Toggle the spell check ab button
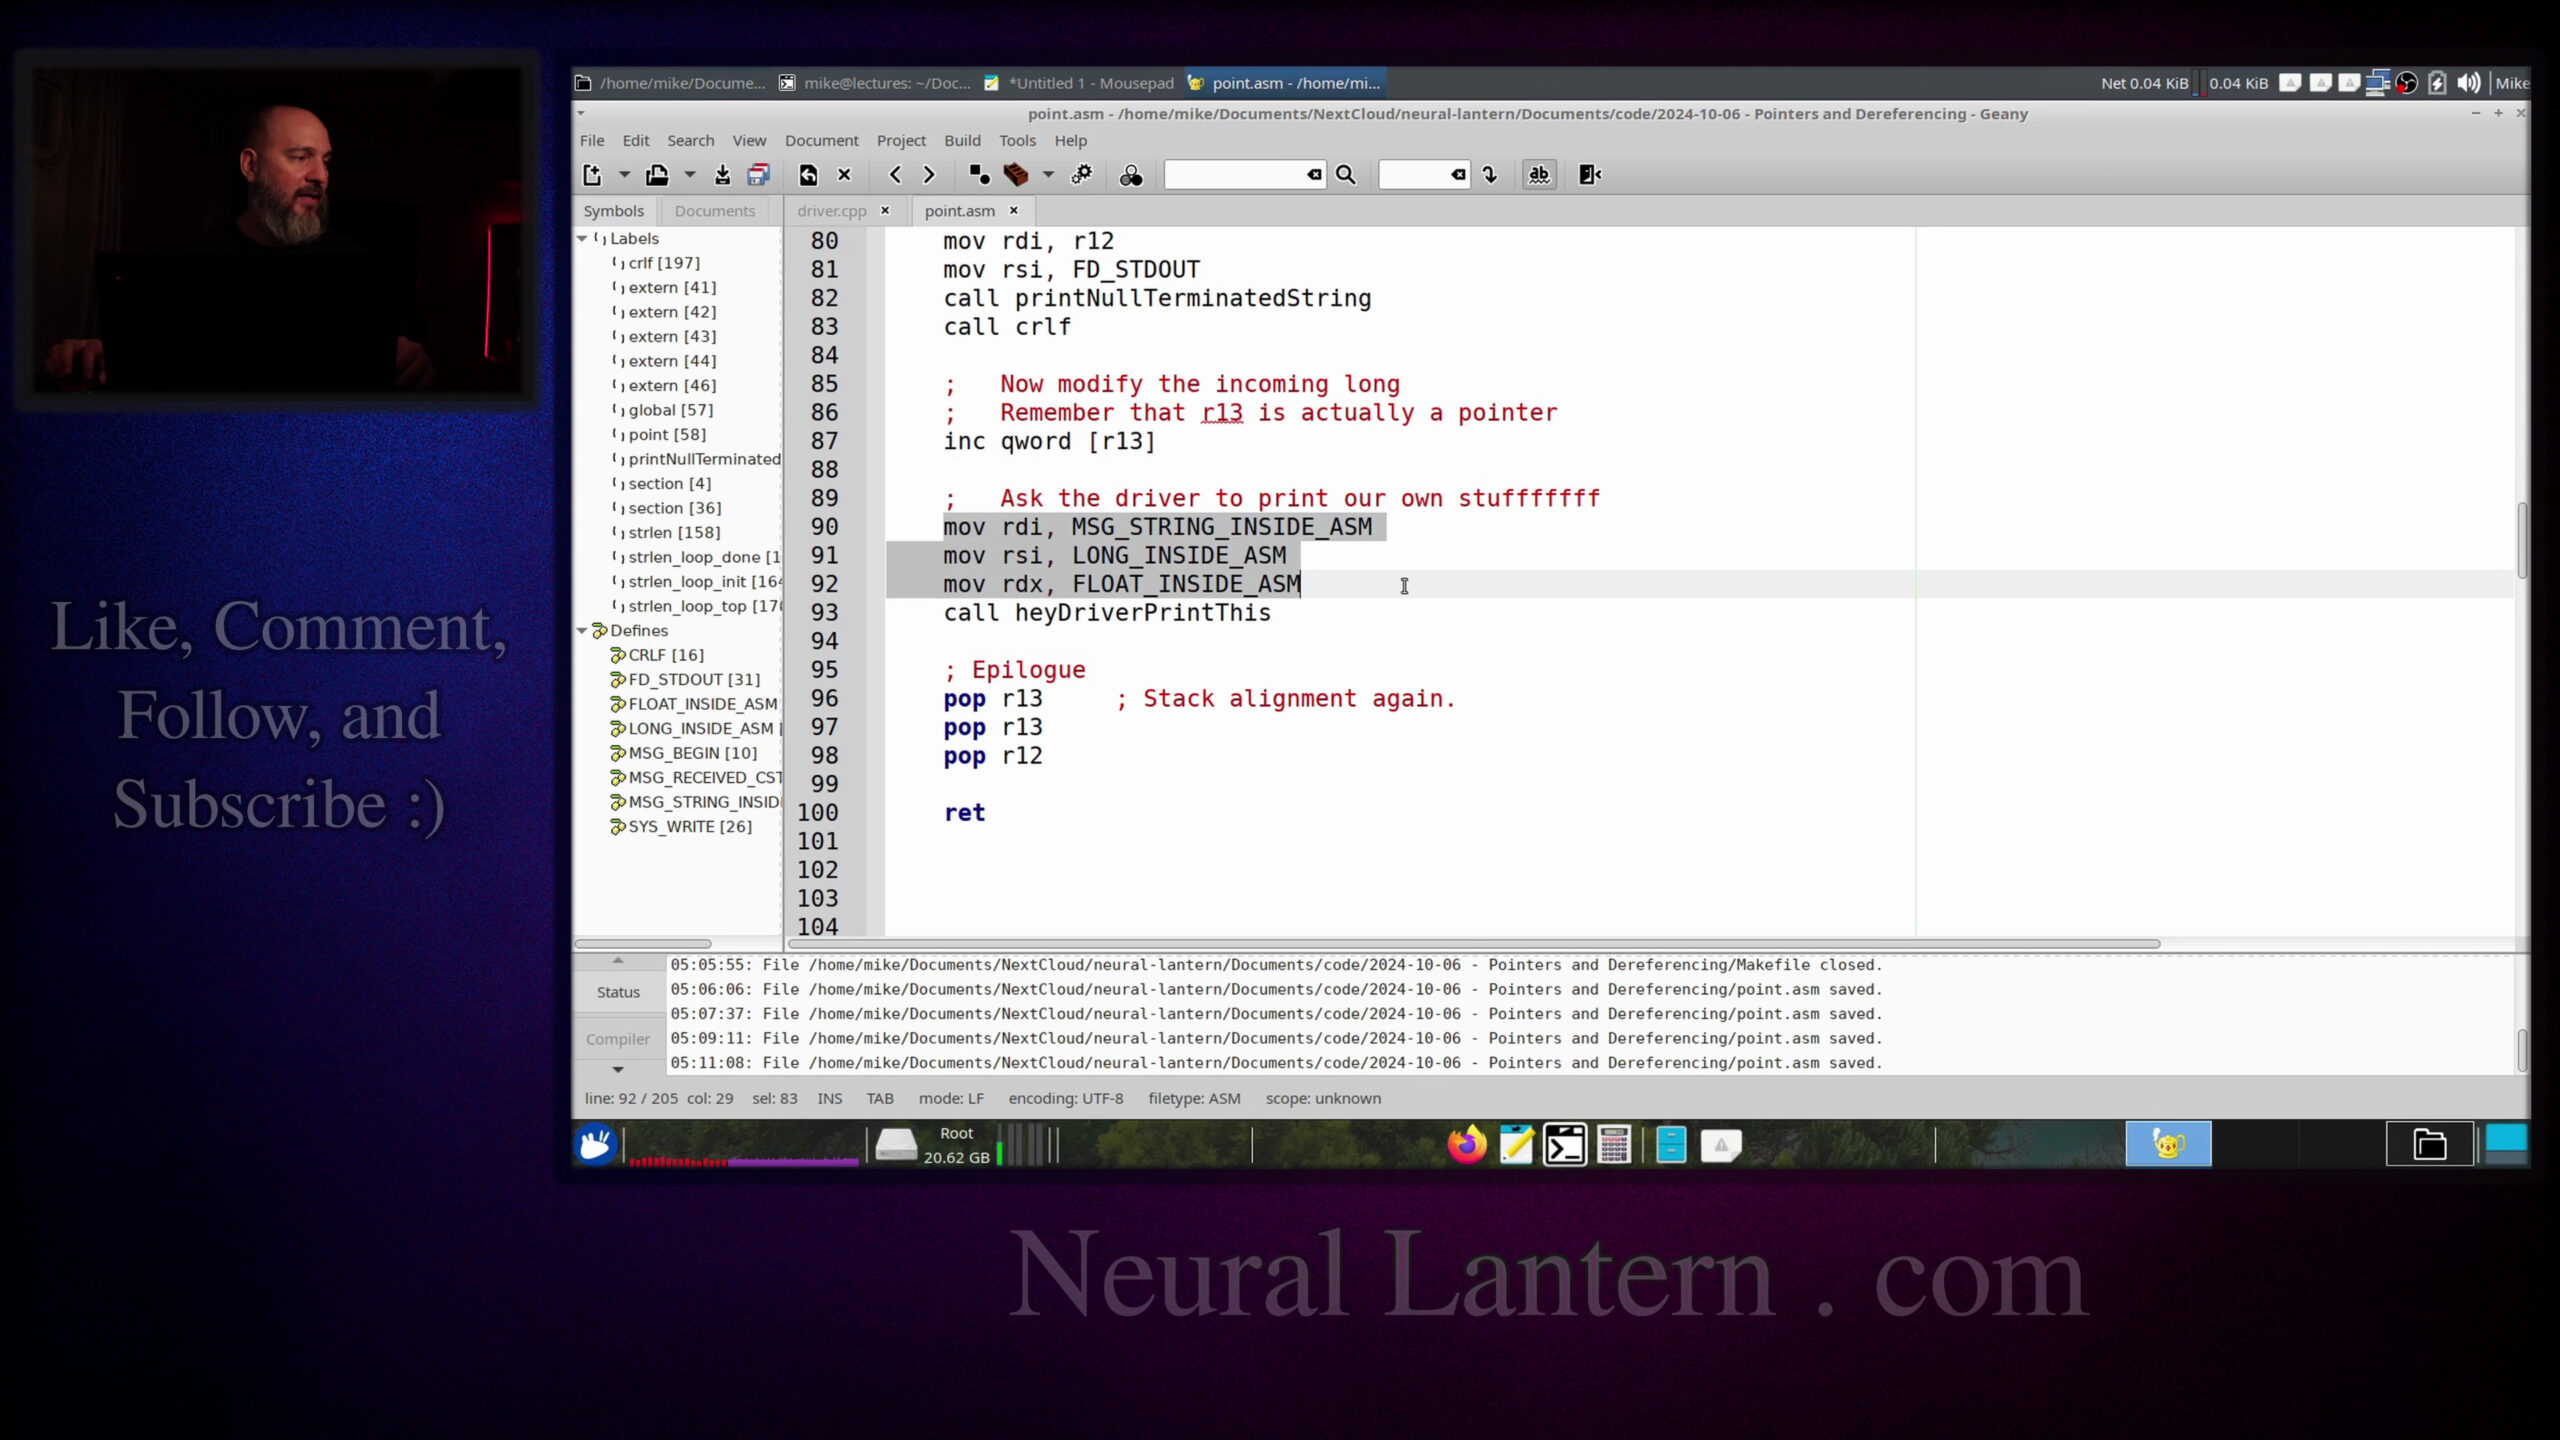Screen dimensions: 2560x1440 (x=1539, y=175)
